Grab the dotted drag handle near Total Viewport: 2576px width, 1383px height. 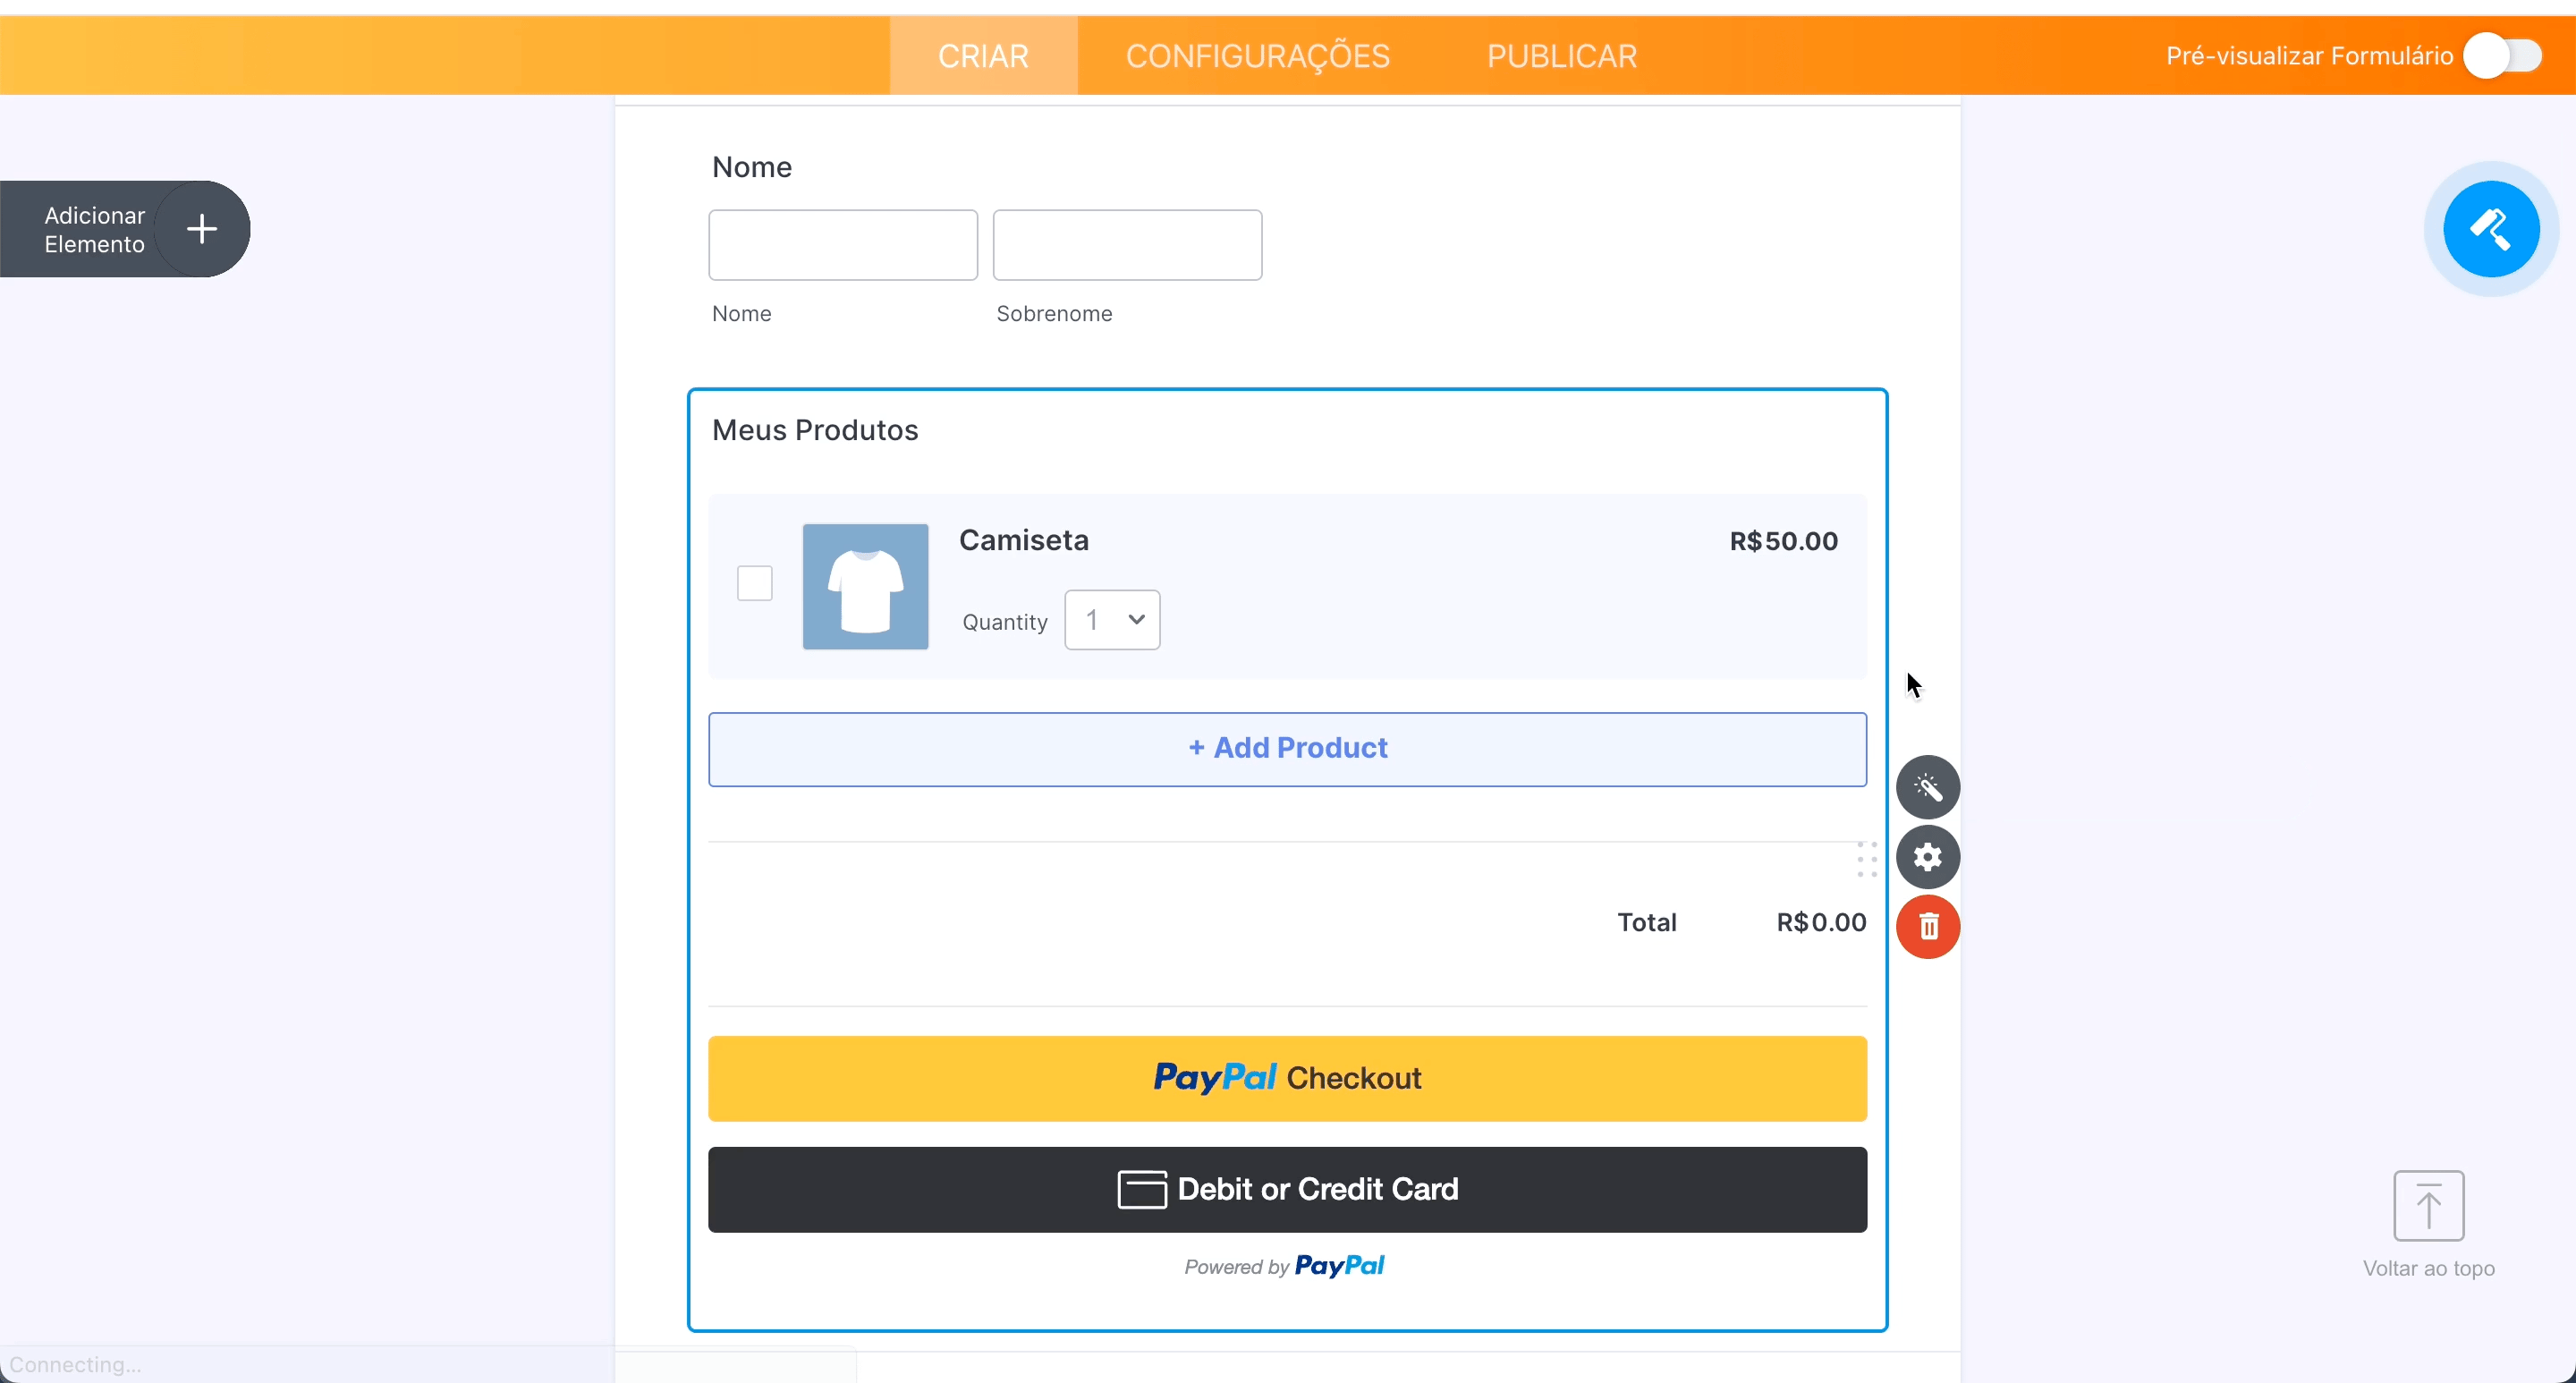pos(1866,859)
